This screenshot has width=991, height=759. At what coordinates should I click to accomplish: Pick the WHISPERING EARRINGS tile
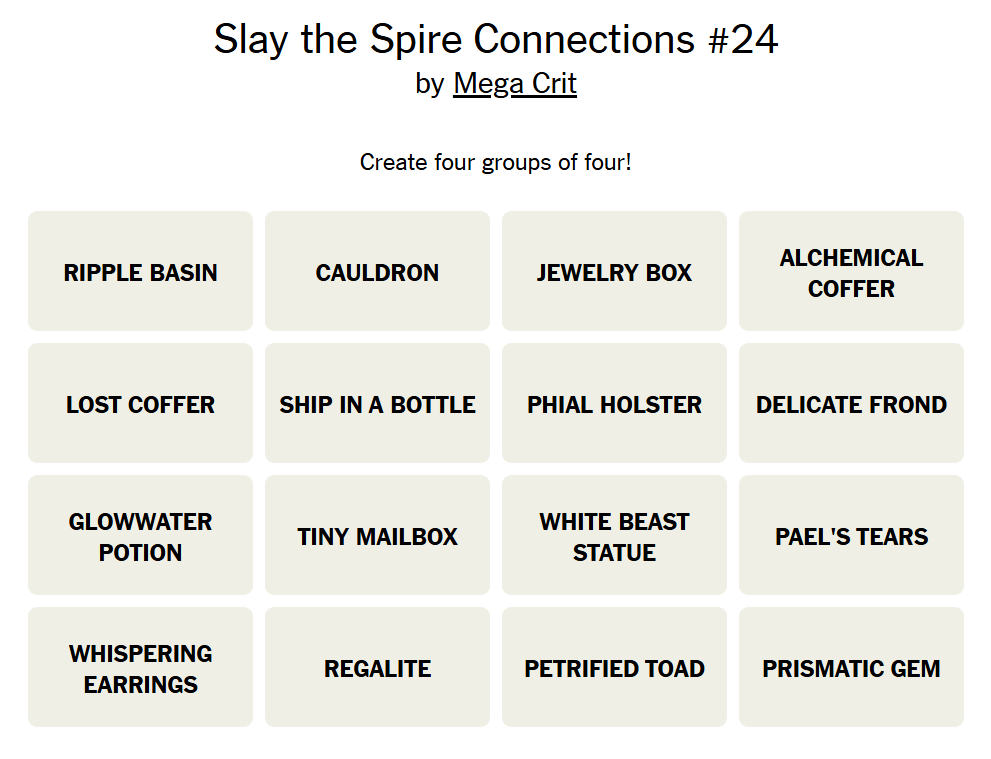tap(140, 667)
